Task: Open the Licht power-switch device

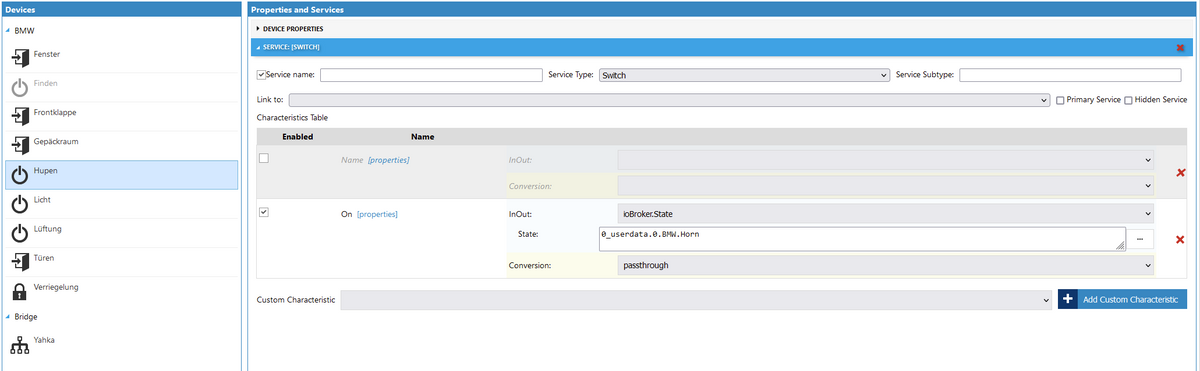Action: pyautogui.click(x=20, y=205)
